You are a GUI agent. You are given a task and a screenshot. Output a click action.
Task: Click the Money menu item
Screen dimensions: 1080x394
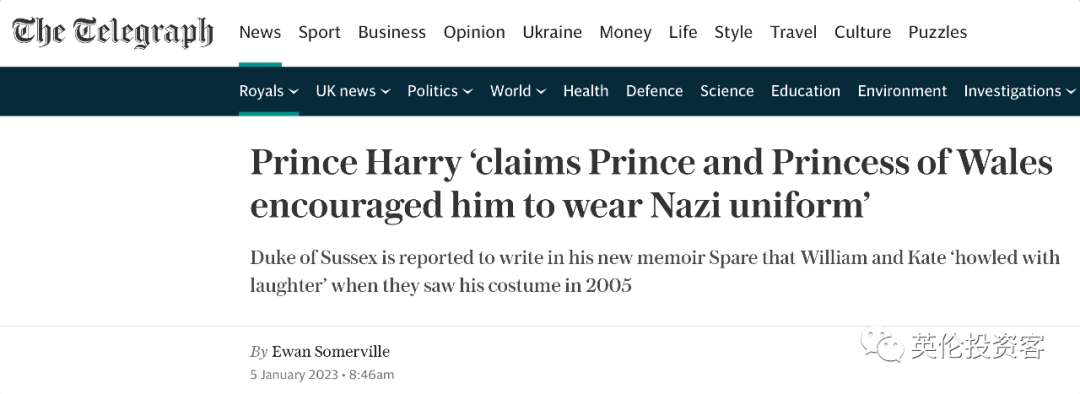tap(625, 32)
